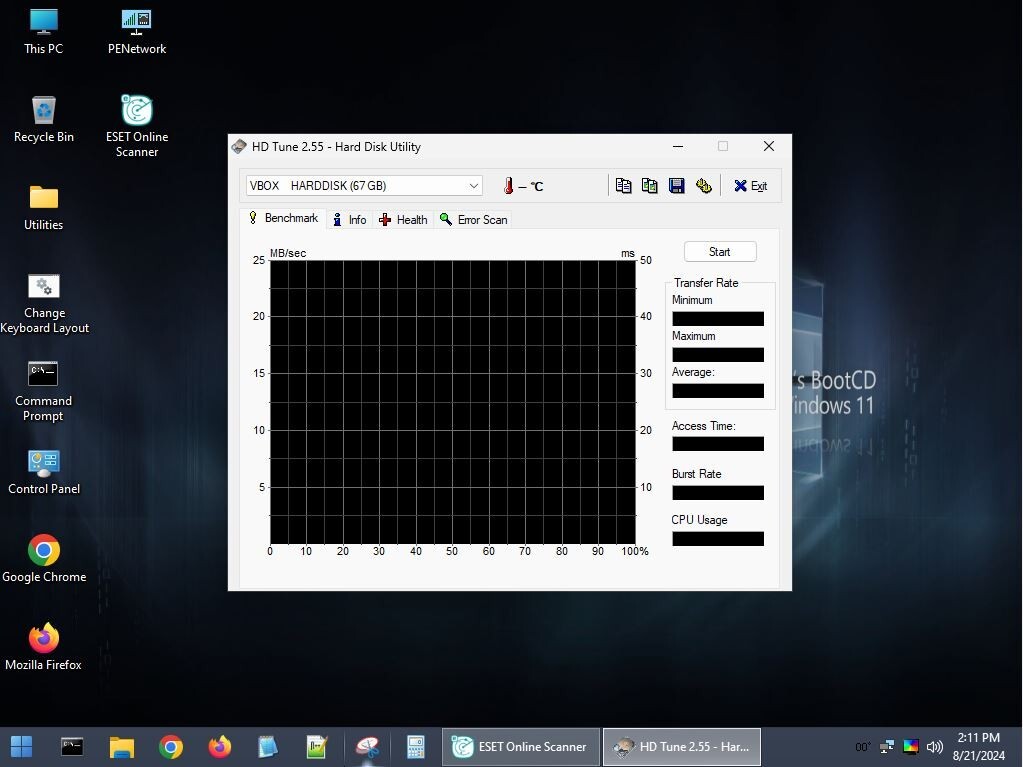Switch to the Error Scan tab
1023x767 pixels.
[x=473, y=220]
